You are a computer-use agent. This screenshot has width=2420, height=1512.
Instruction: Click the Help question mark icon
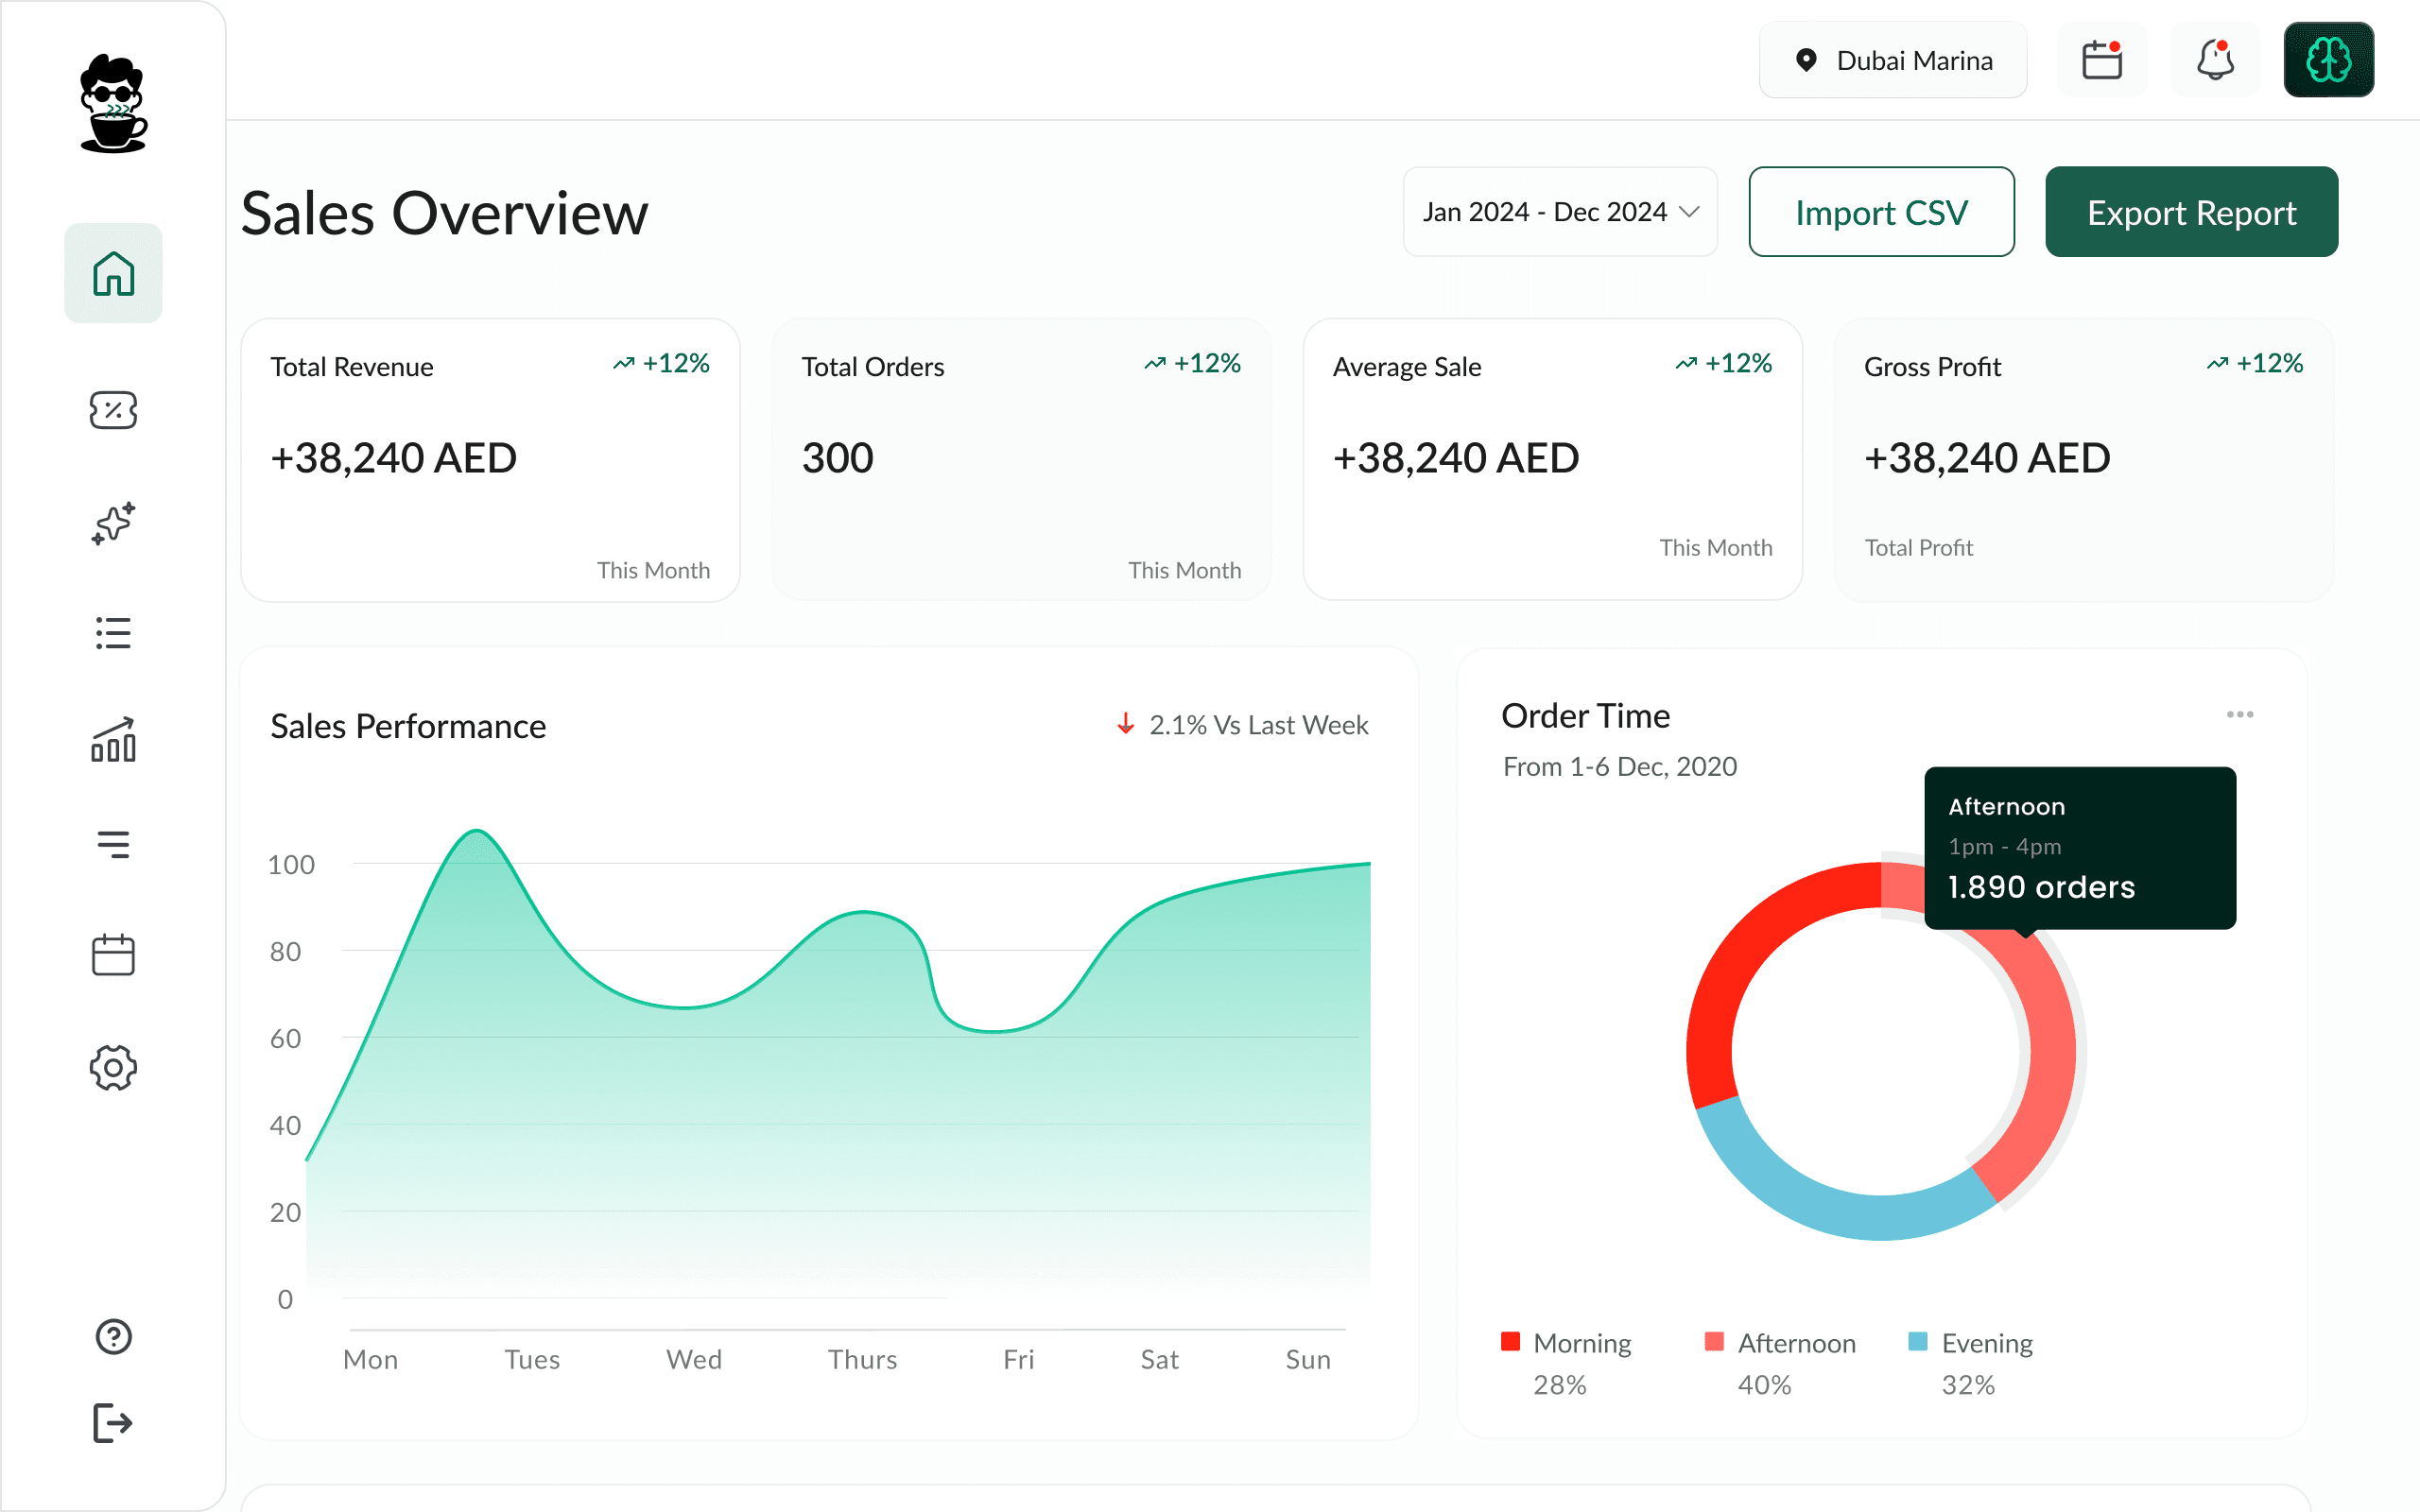[x=113, y=1337]
